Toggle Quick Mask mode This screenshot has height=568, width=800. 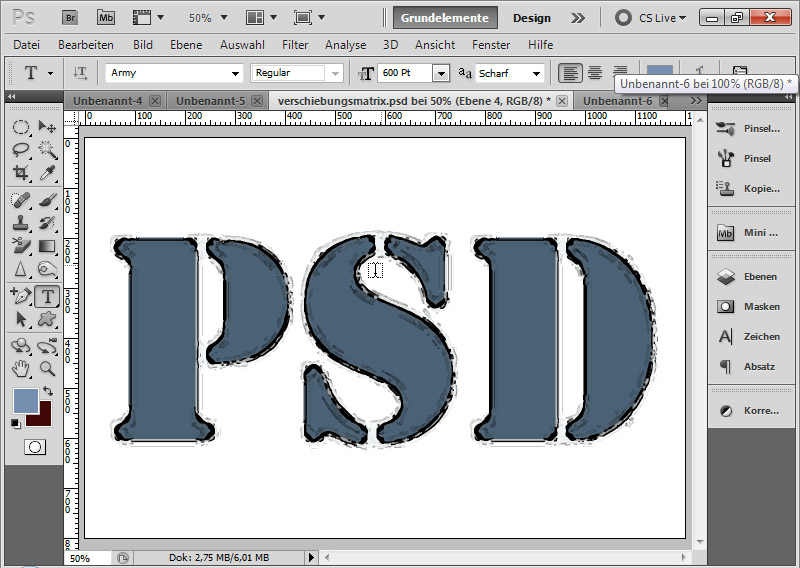(x=34, y=446)
